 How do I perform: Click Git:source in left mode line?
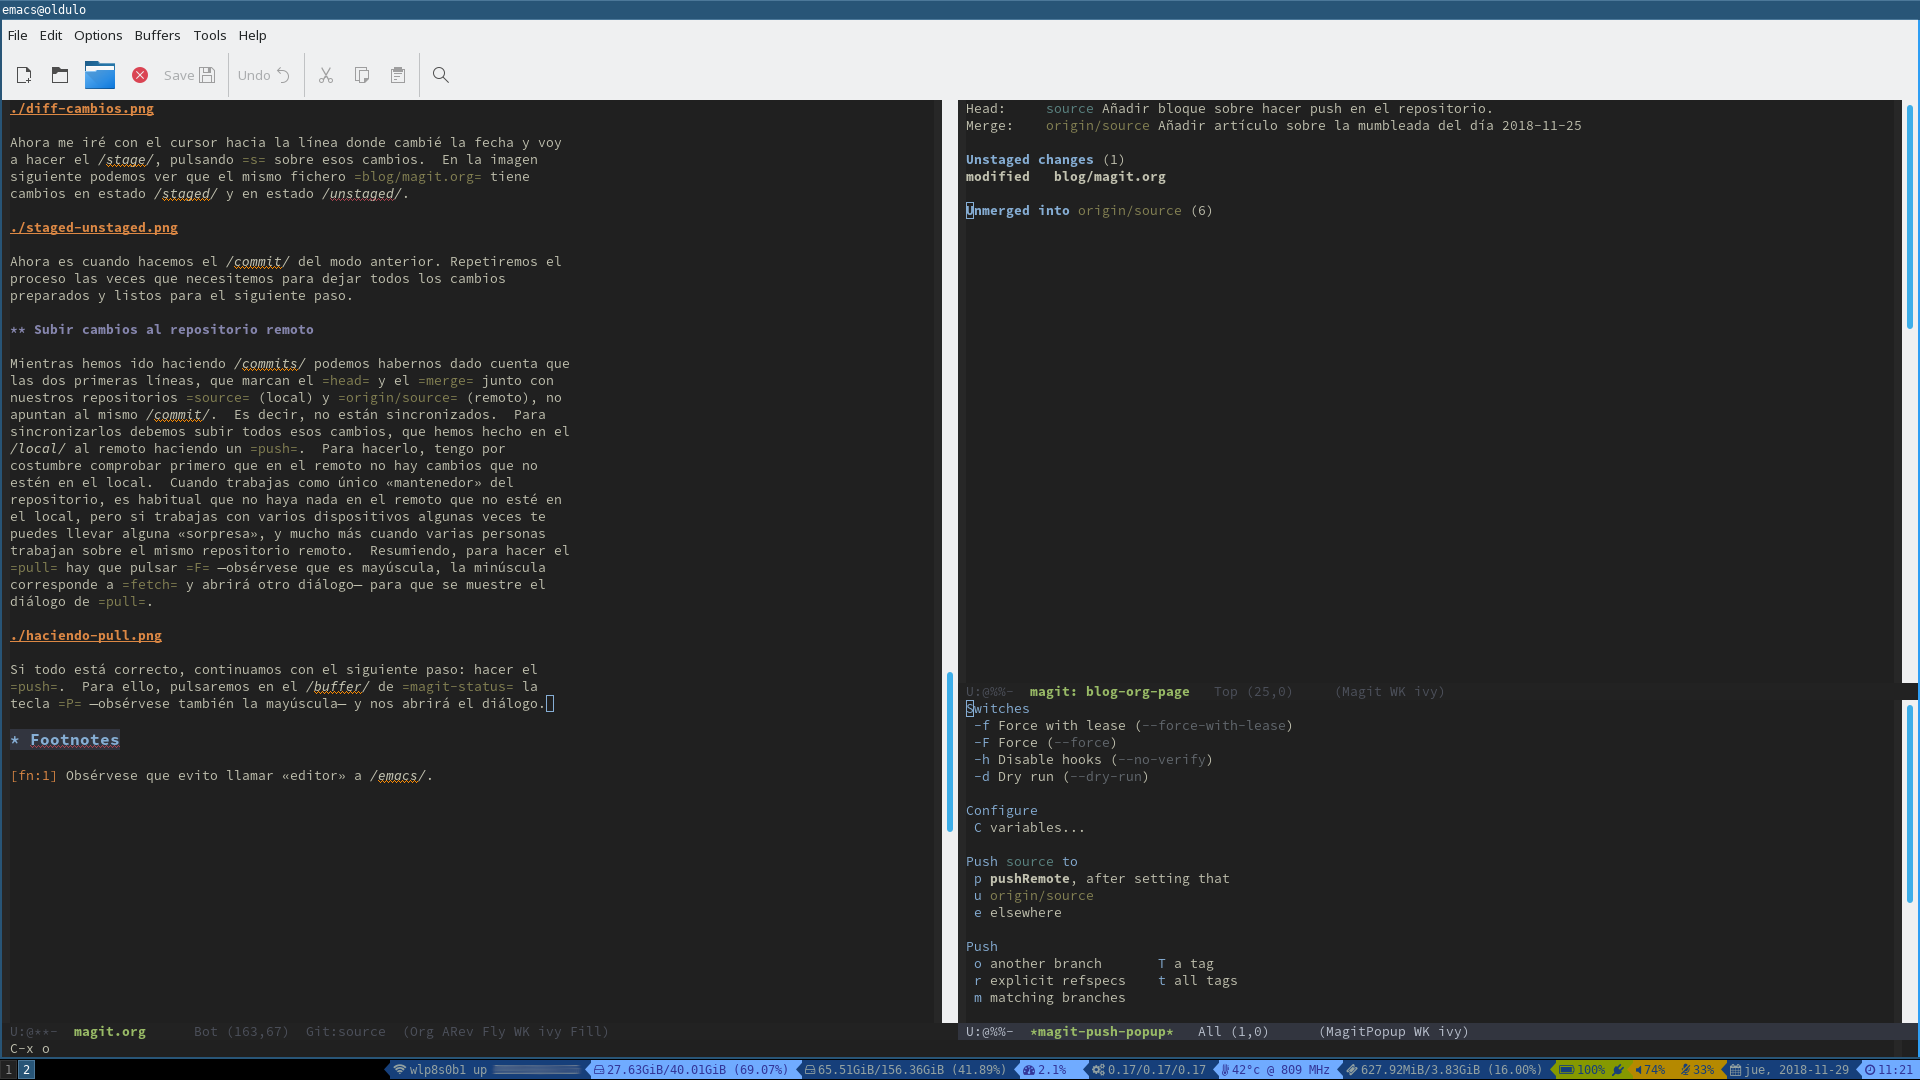tap(346, 1031)
